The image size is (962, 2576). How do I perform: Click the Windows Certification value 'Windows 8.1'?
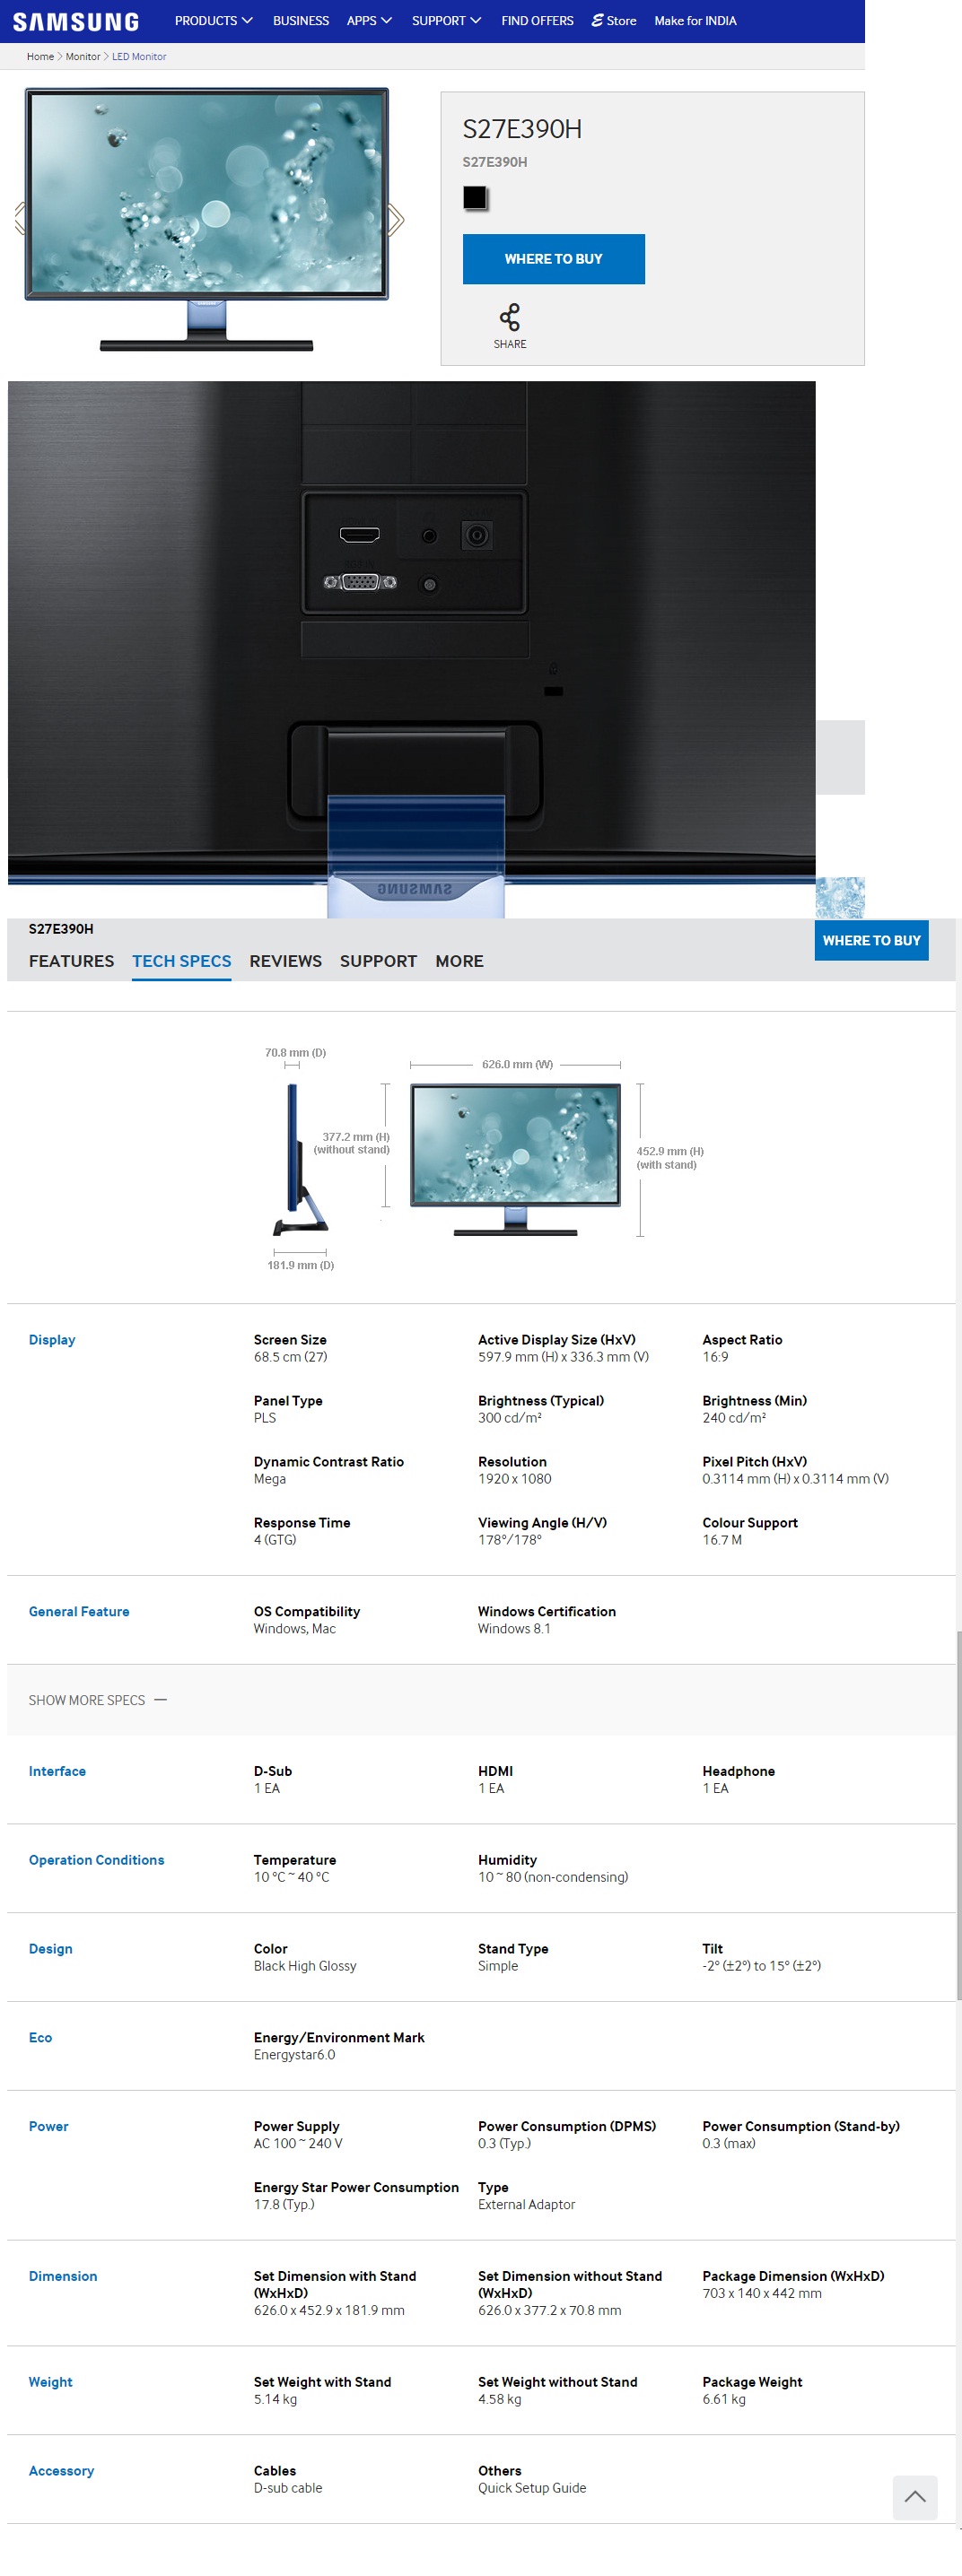click(514, 1629)
